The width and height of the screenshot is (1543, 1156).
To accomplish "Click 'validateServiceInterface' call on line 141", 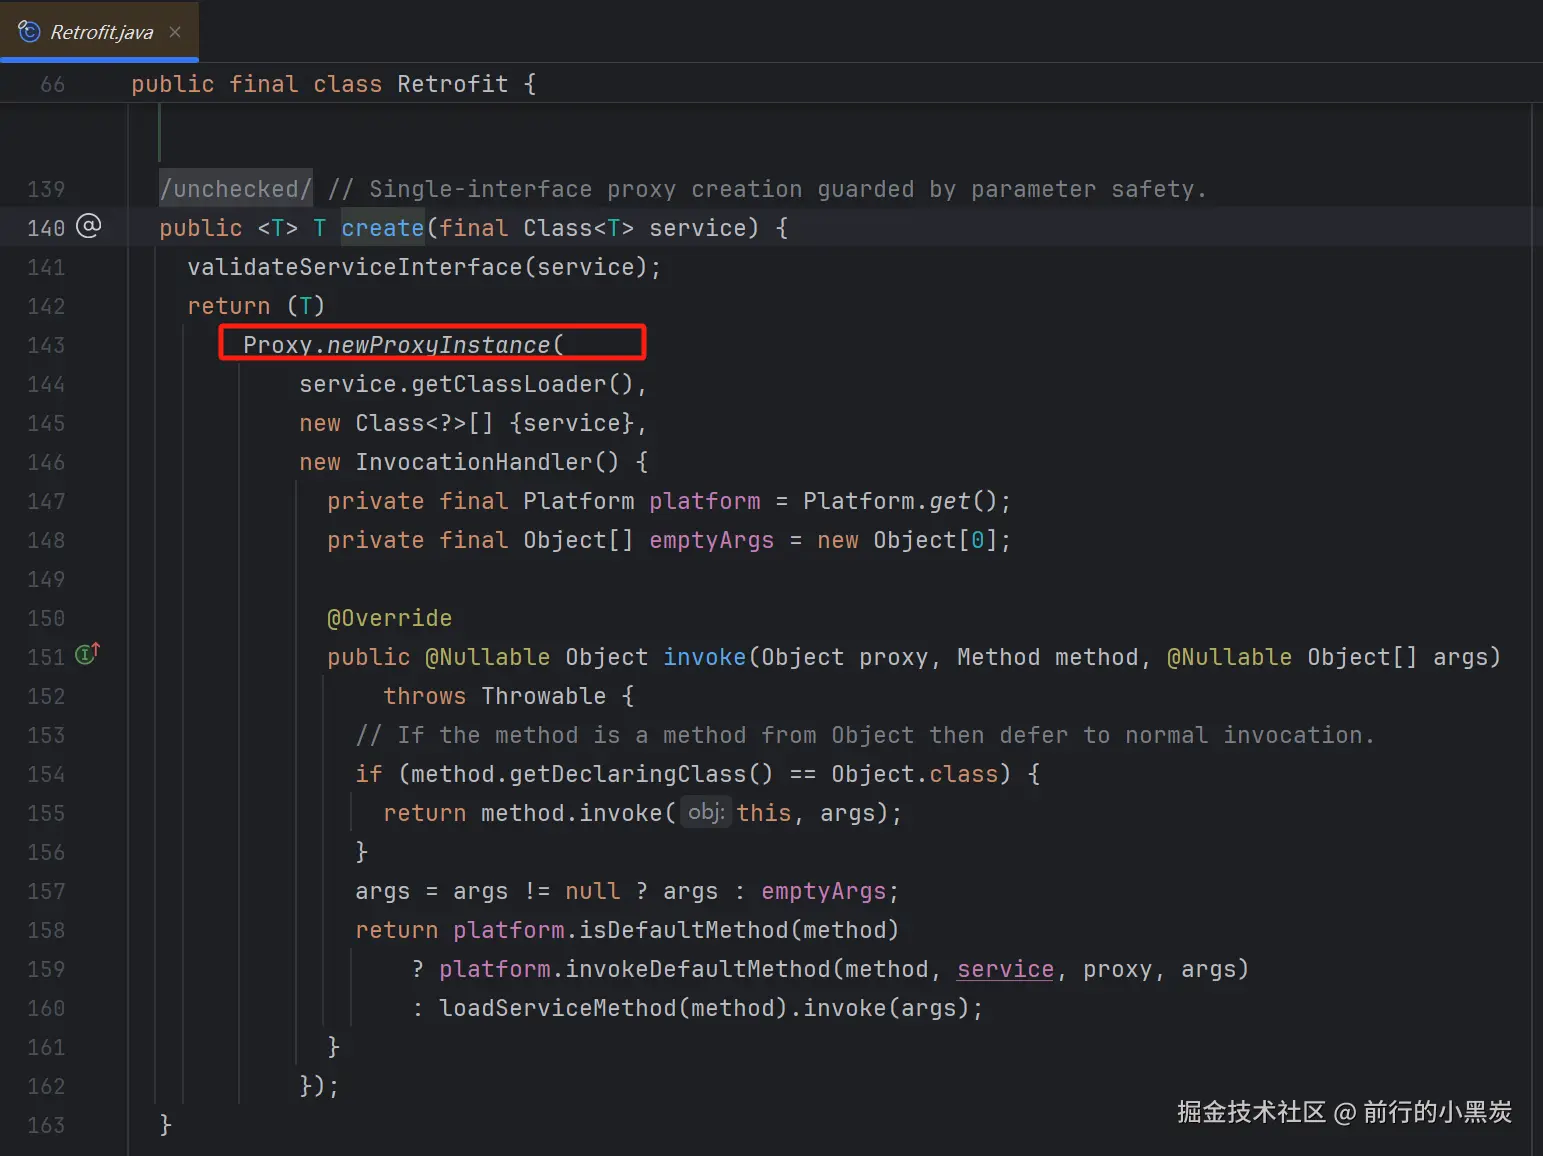I will (x=355, y=267).
